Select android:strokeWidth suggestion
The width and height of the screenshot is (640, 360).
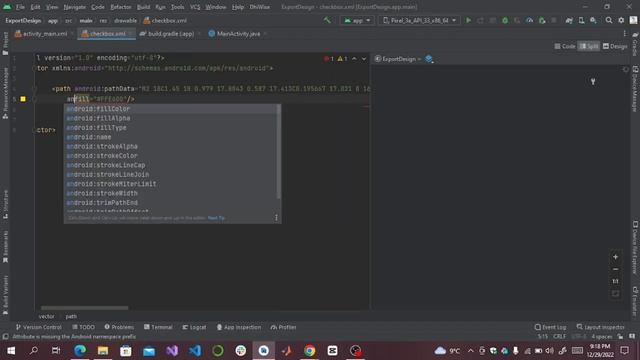point(171,193)
